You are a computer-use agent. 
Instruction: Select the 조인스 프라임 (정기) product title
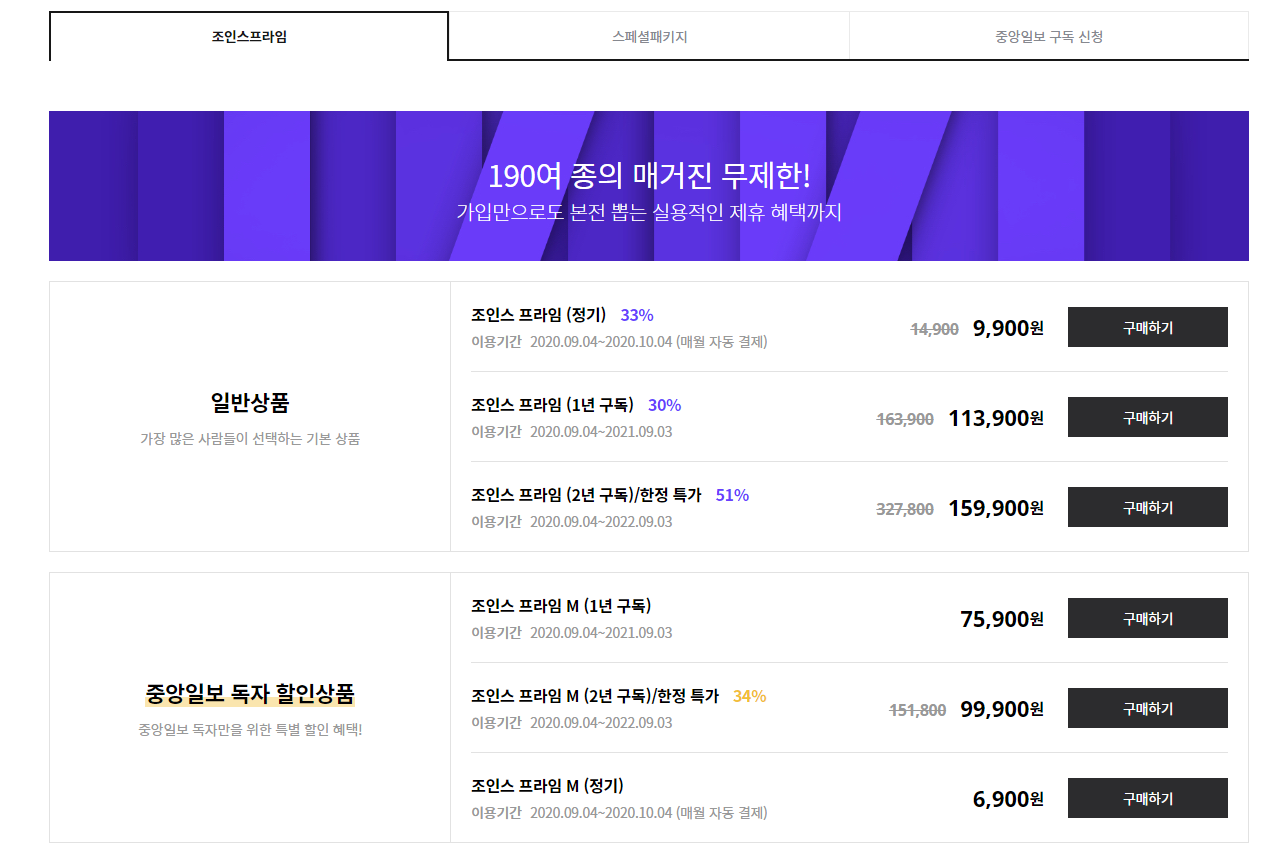click(x=539, y=315)
